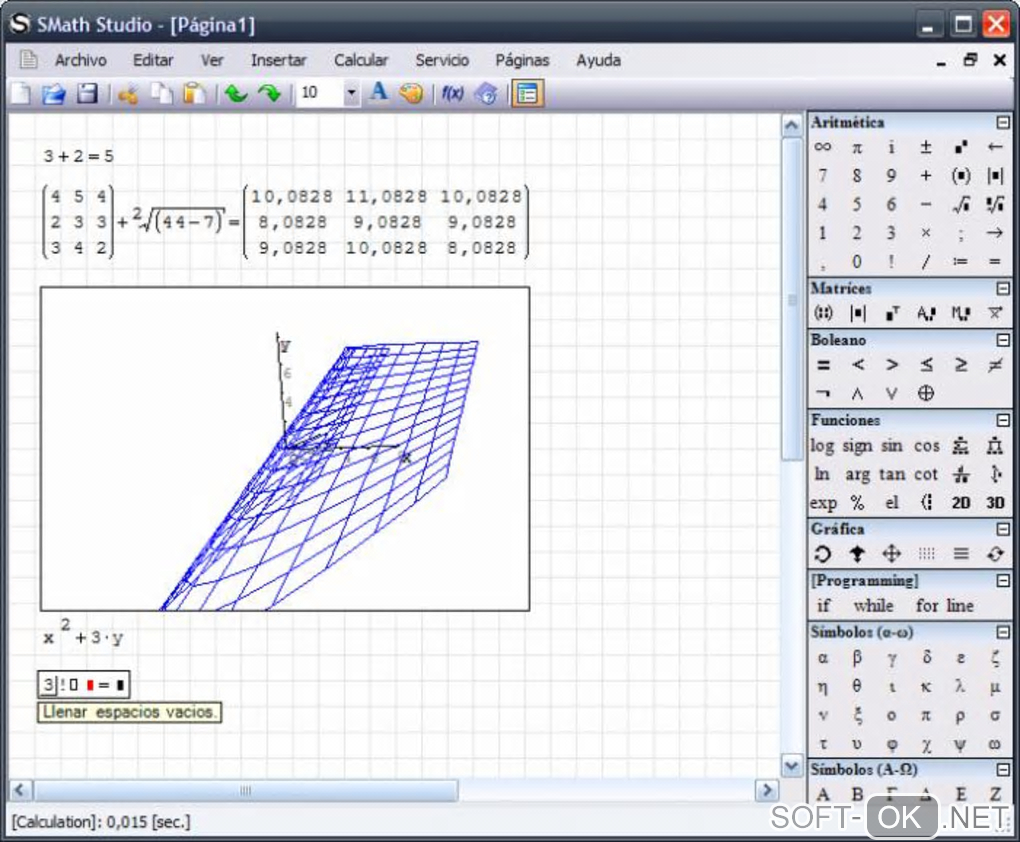The height and width of the screenshot is (842, 1020).
Task: Insert a while loop
Action: point(873,606)
